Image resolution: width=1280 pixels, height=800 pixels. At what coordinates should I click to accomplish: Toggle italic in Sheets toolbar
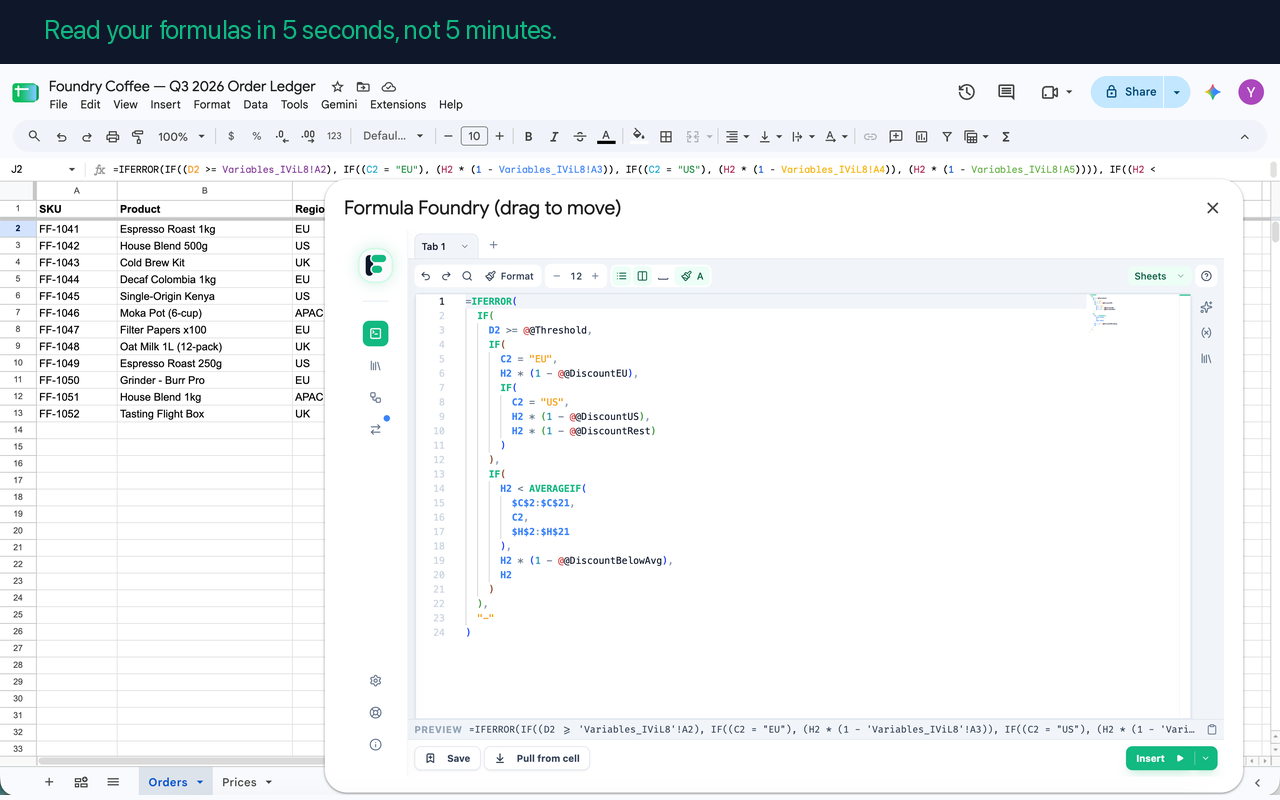[554, 136]
